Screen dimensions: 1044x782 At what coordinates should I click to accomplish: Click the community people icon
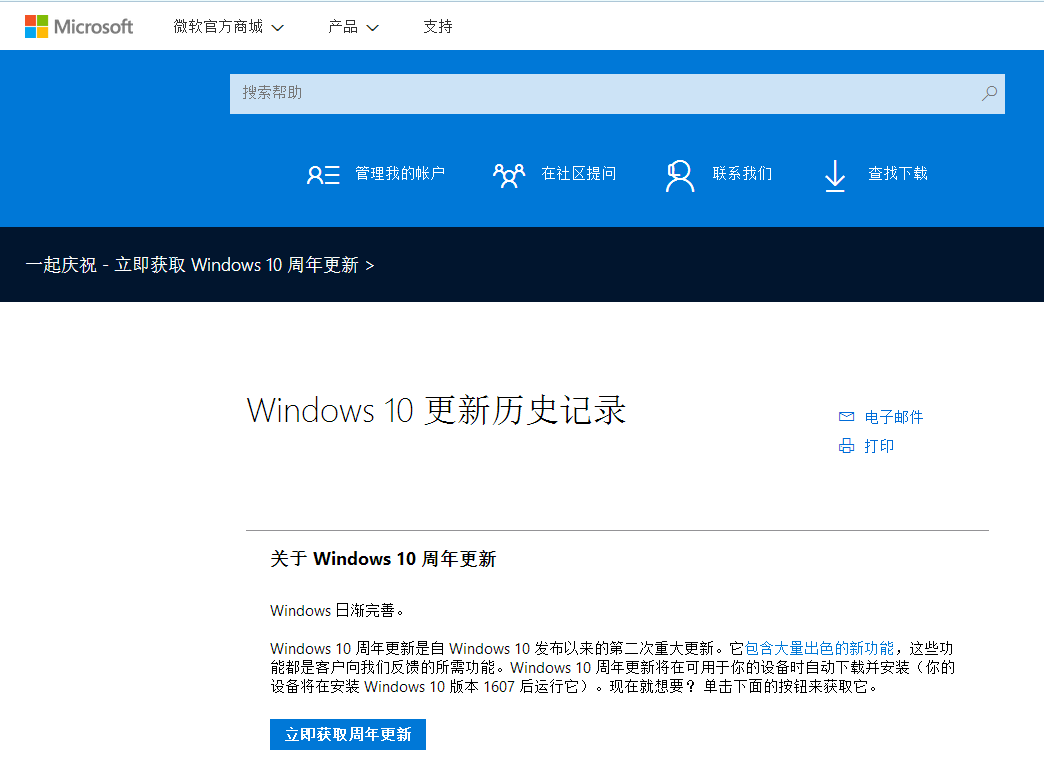[x=509, y=175]
